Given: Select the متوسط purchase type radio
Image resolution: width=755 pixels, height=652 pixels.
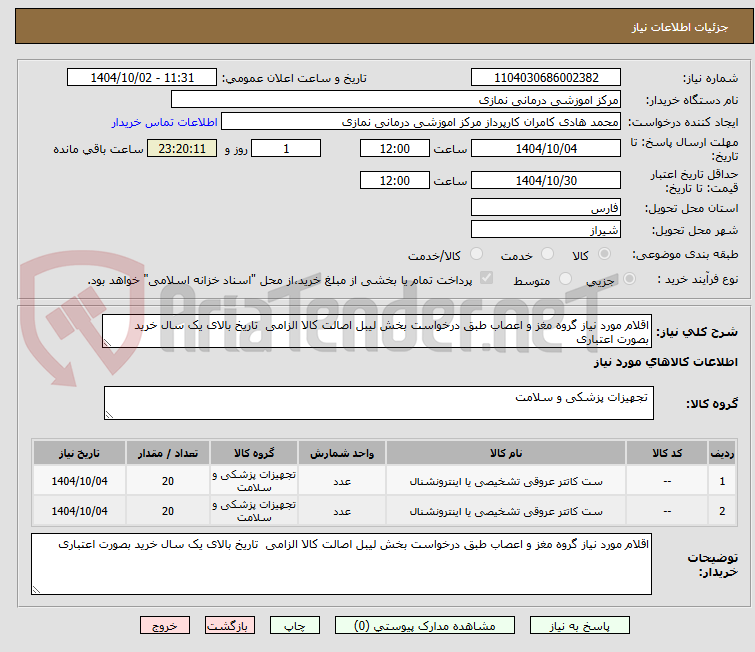Looking at the screenshot, I should coord(565,279).
